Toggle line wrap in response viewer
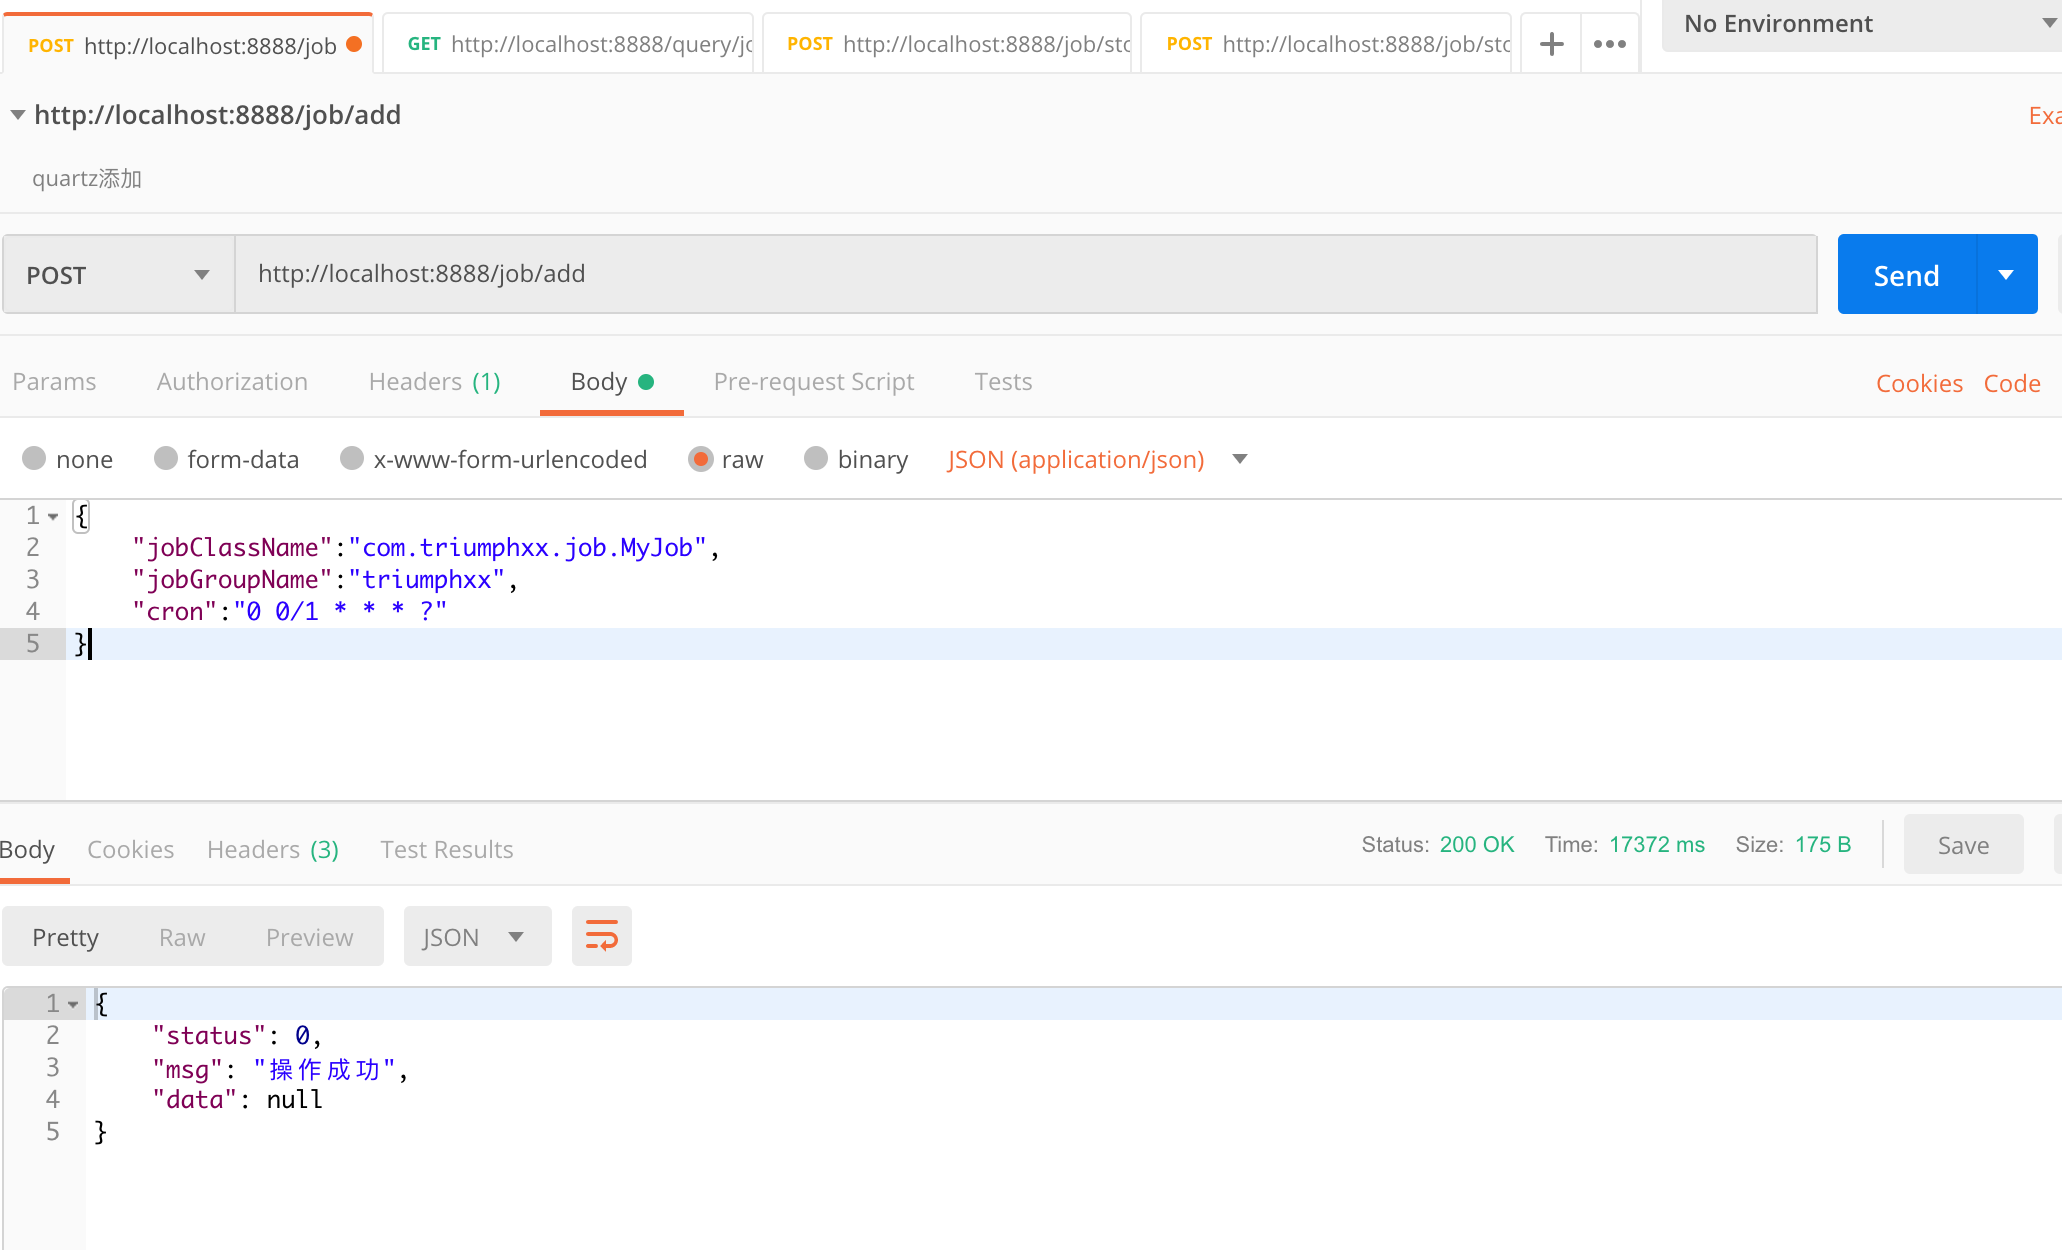2062x1250 pixels. pos(602,936)
